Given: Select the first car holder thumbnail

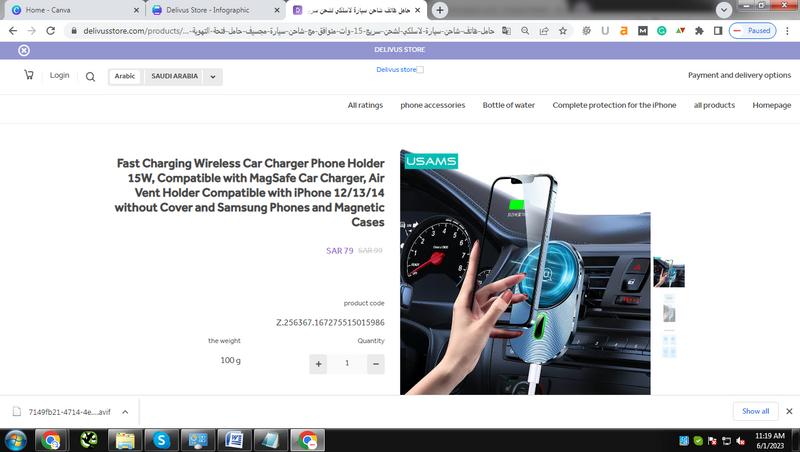Looking at the screenshot, I should tap(669, 272).
